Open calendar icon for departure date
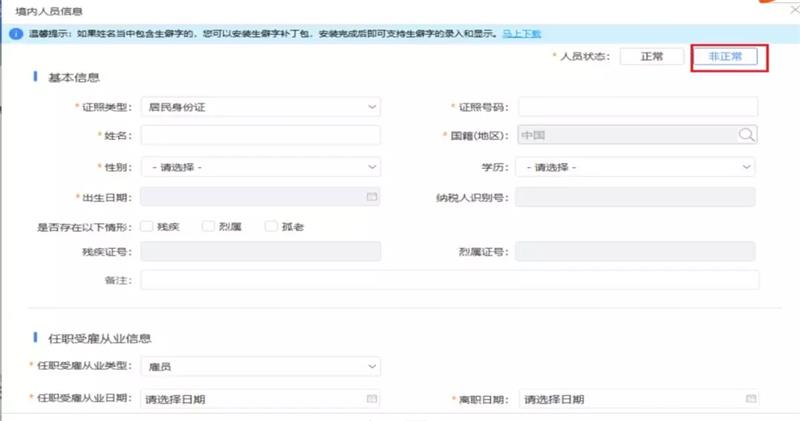Screen dimensions: 800x421 tap(751, 399)
